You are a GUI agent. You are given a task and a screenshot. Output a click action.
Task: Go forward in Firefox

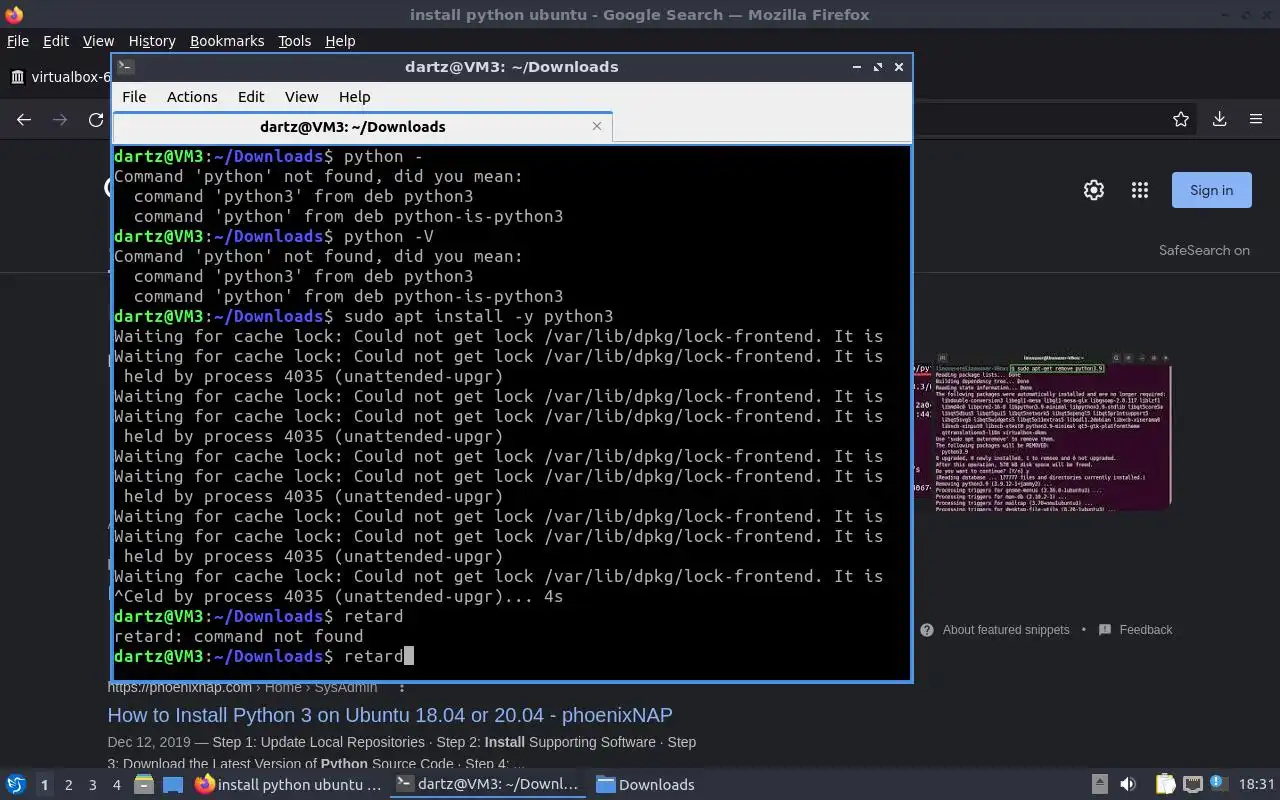pos(60,120)
